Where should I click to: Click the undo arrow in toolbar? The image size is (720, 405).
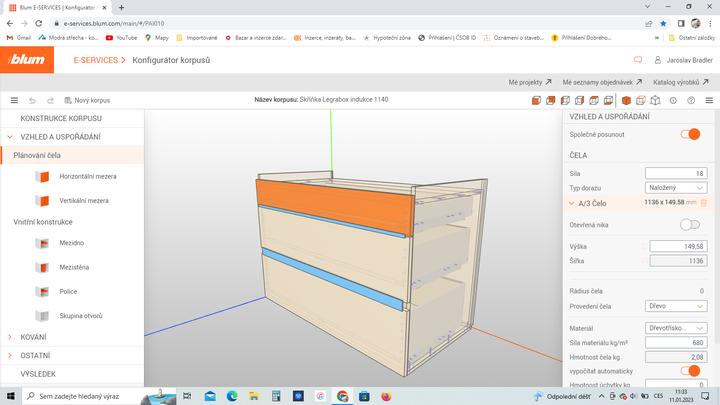click(x=33, y=100)
